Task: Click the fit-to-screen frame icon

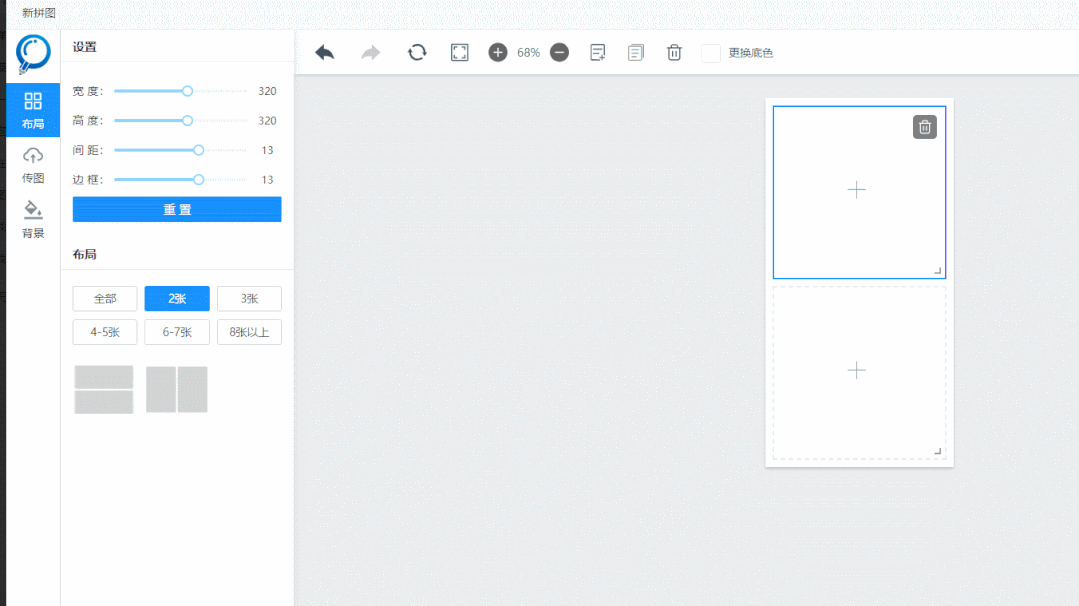Action: pos(459,52)
